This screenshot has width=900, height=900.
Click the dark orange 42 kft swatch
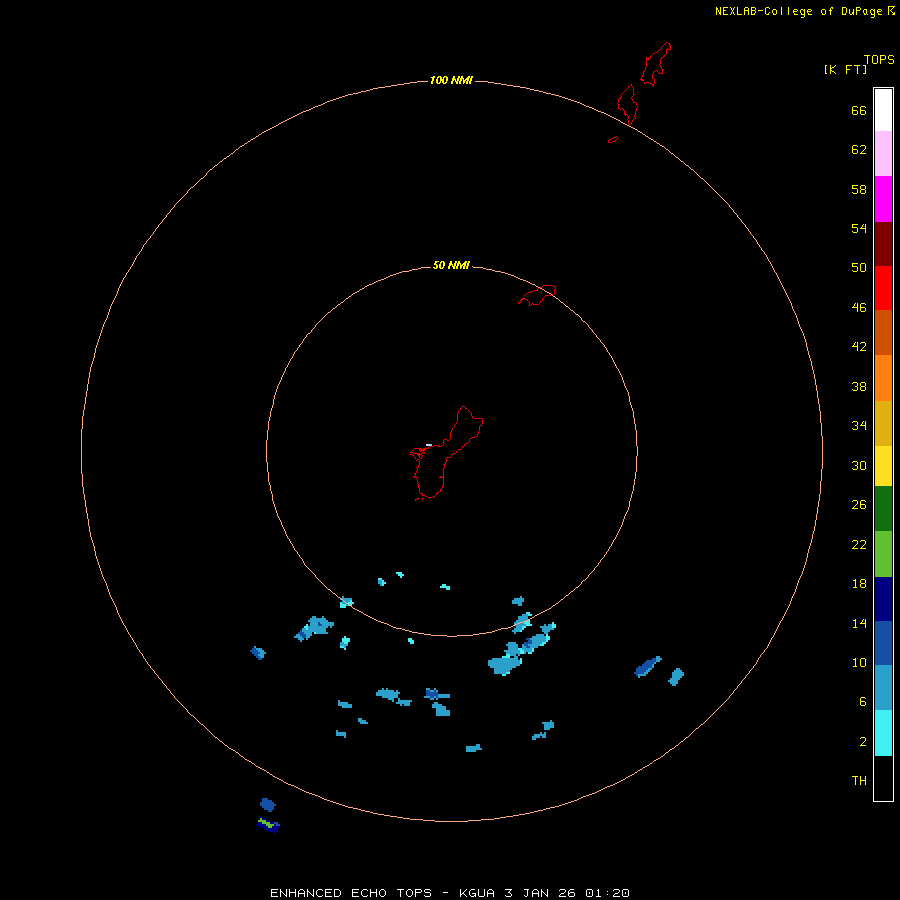click(883, 332)
